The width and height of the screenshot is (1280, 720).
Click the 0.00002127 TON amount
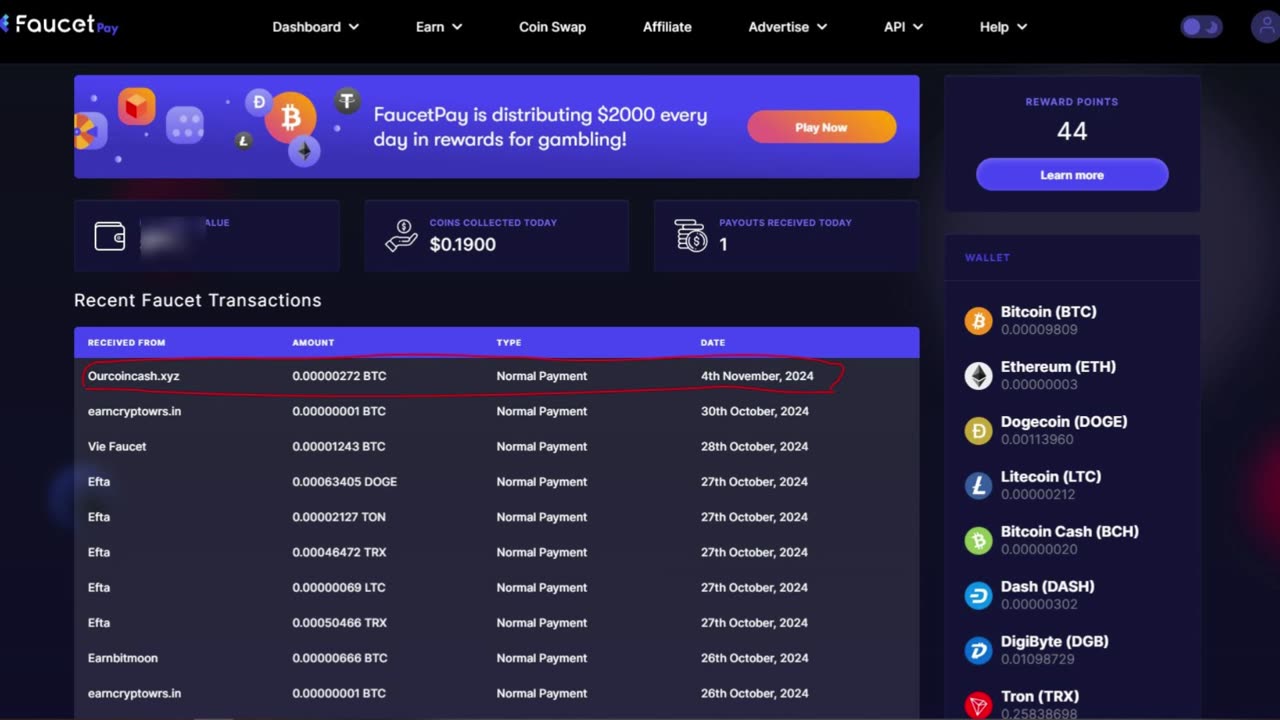[339, 517]
